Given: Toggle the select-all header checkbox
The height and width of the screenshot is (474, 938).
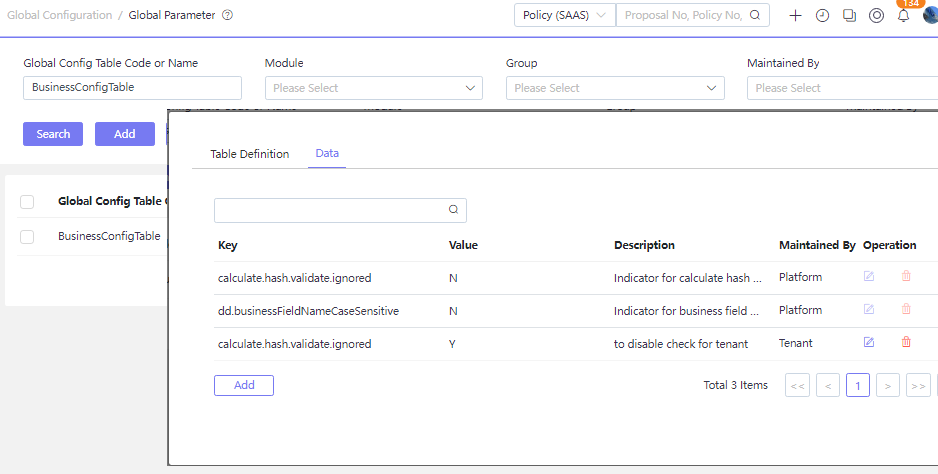Looking at the screenshot, I should pyautogui.click(x=27, y=202).
